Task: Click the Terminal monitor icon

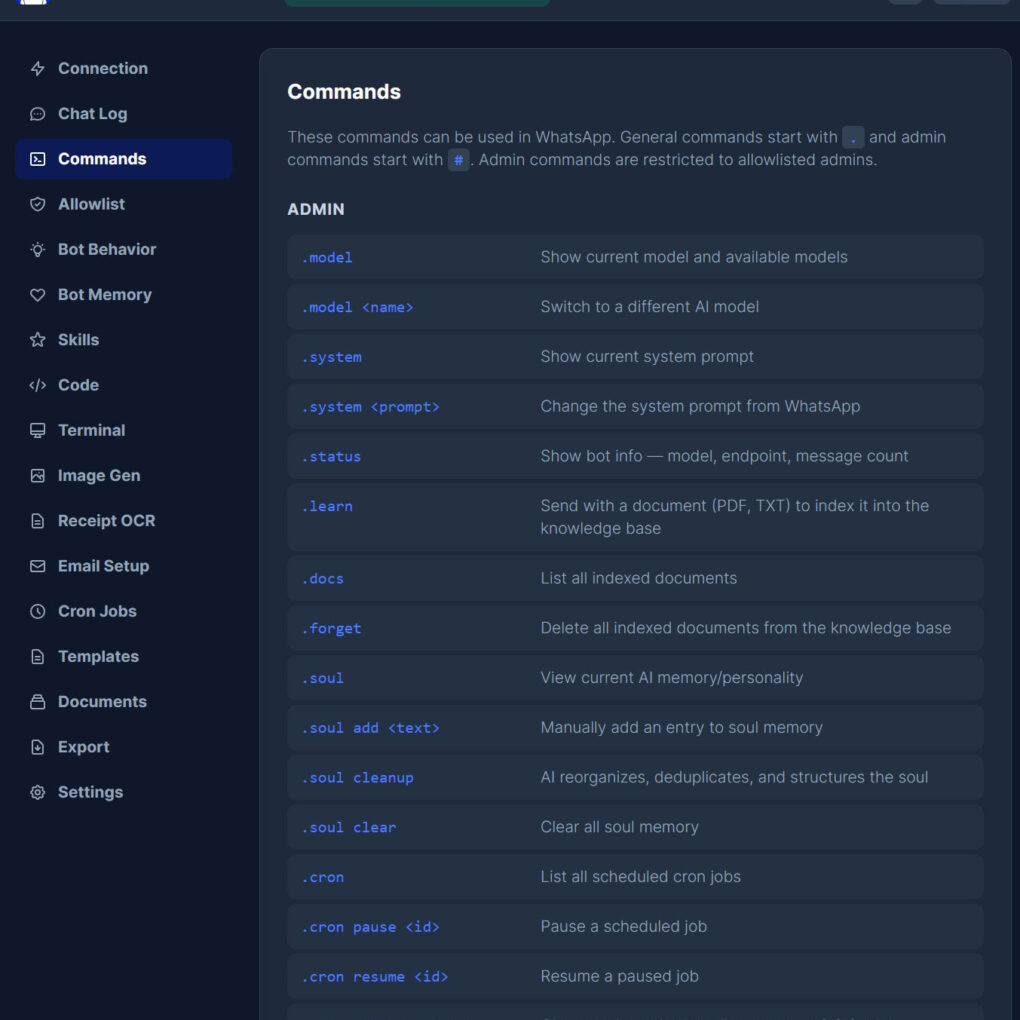Action: [38, 431]
